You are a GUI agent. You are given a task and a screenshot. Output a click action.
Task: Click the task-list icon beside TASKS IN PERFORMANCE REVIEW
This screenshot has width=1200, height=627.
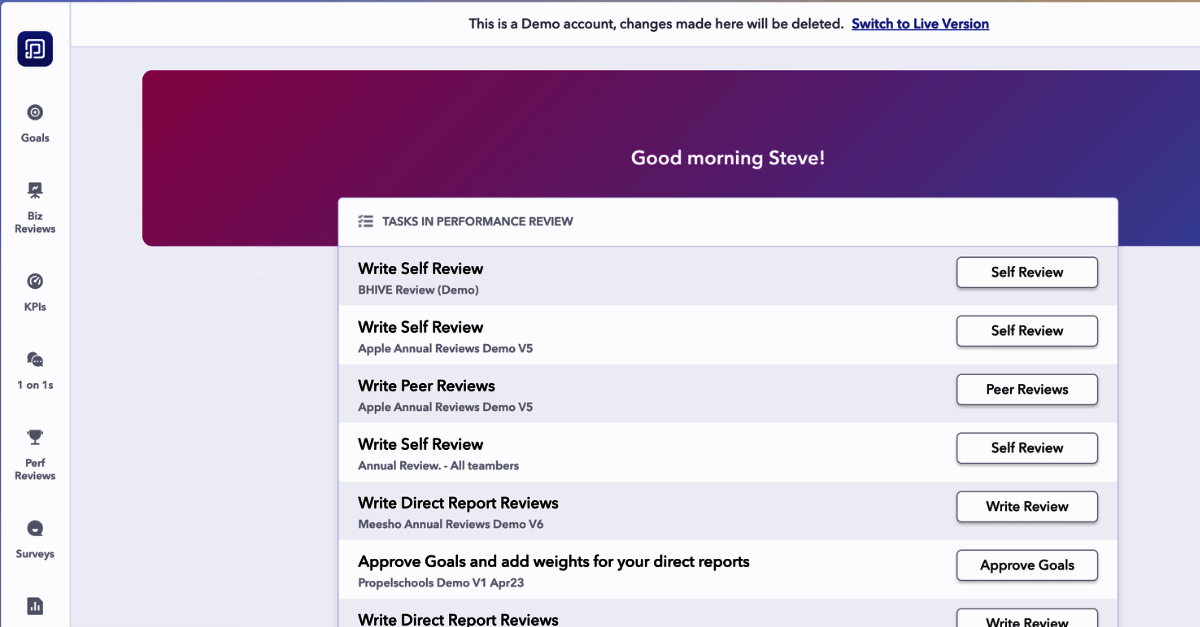[x=366, y=221]
